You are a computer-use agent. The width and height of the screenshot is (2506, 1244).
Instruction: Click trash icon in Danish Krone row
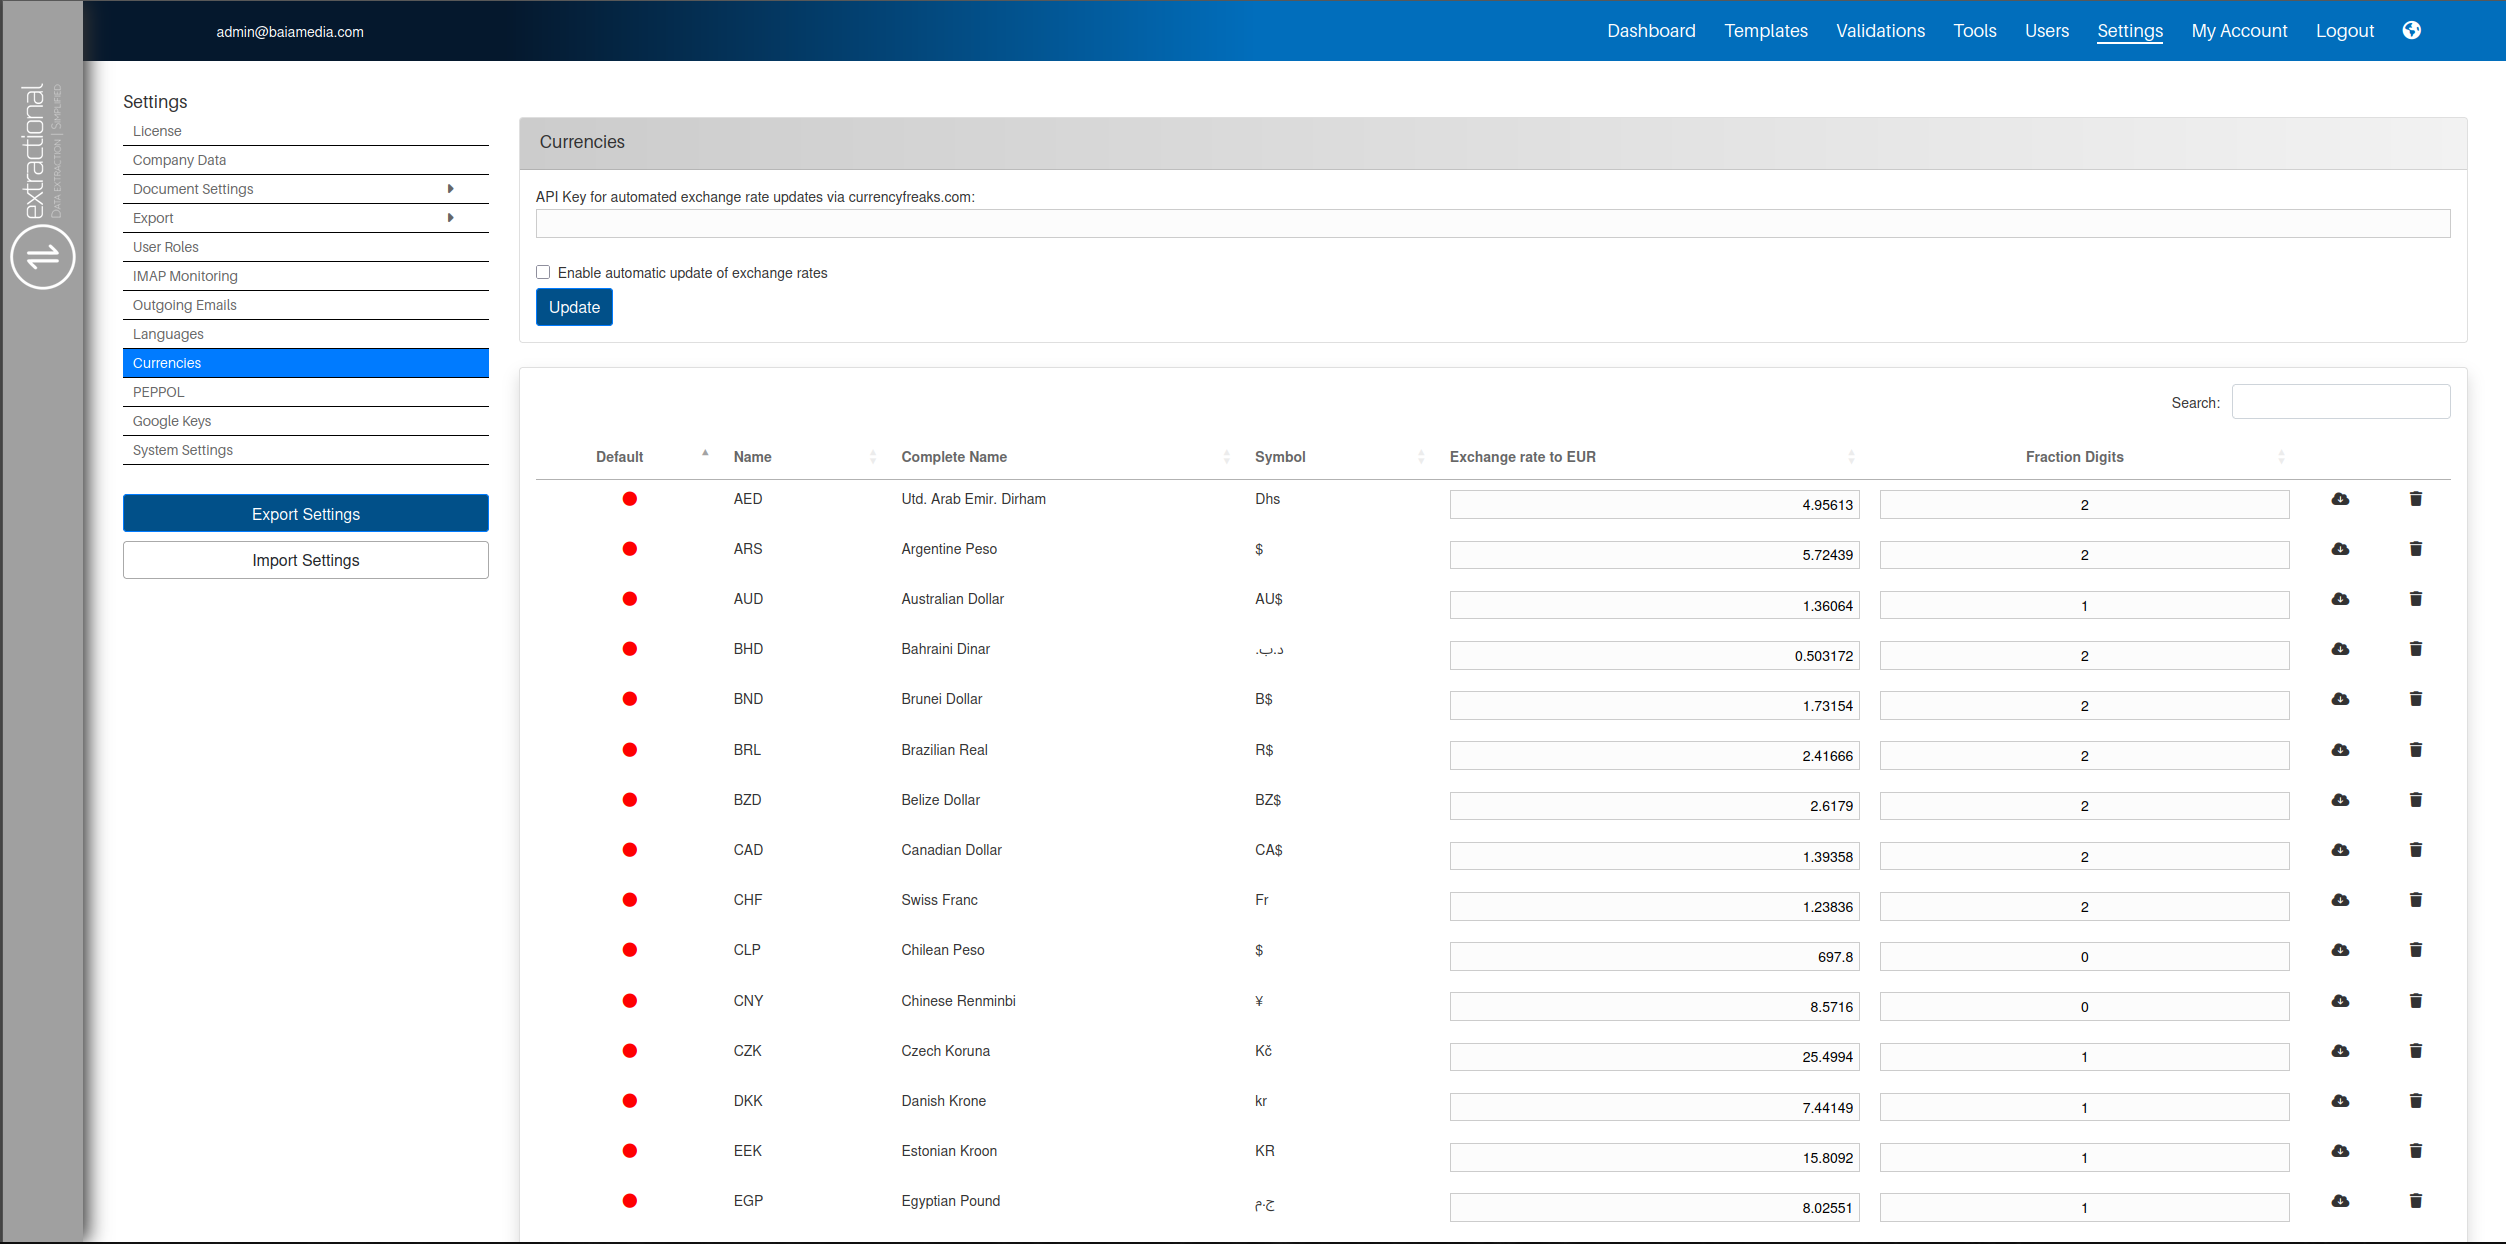2415,1101
